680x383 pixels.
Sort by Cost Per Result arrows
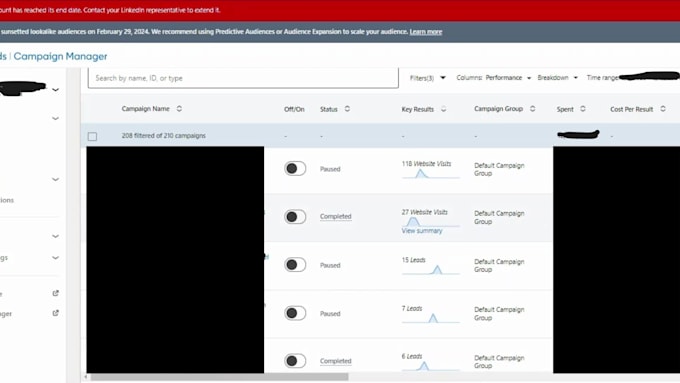(663, 109)
